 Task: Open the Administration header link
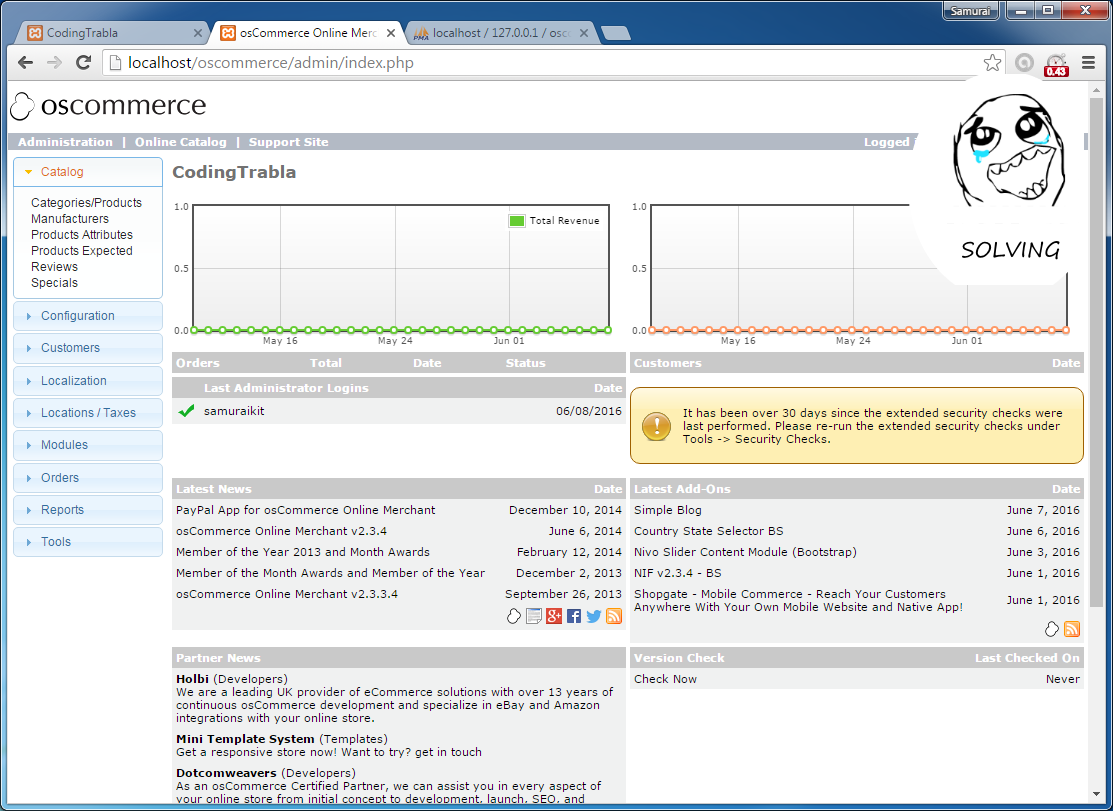click(65, 142)
